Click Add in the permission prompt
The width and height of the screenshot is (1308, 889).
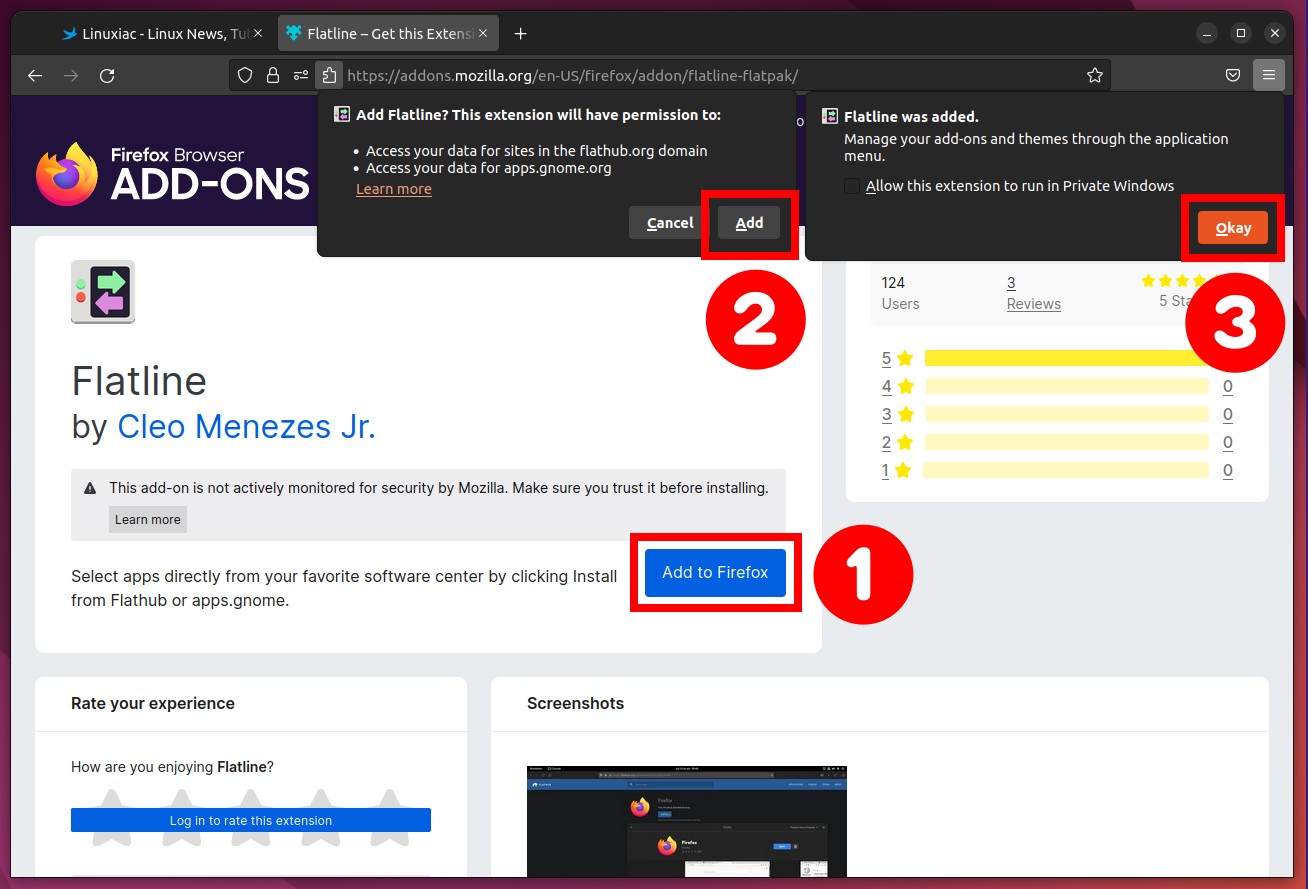(749, 223)
